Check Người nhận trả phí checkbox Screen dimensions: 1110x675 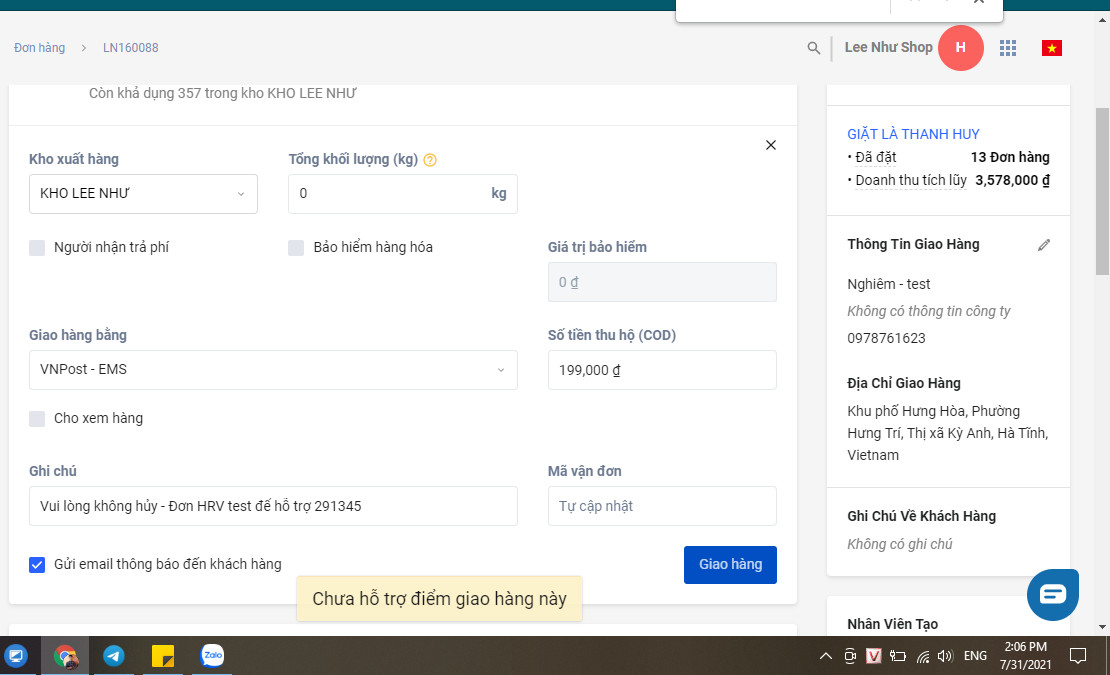coord(37,248)
